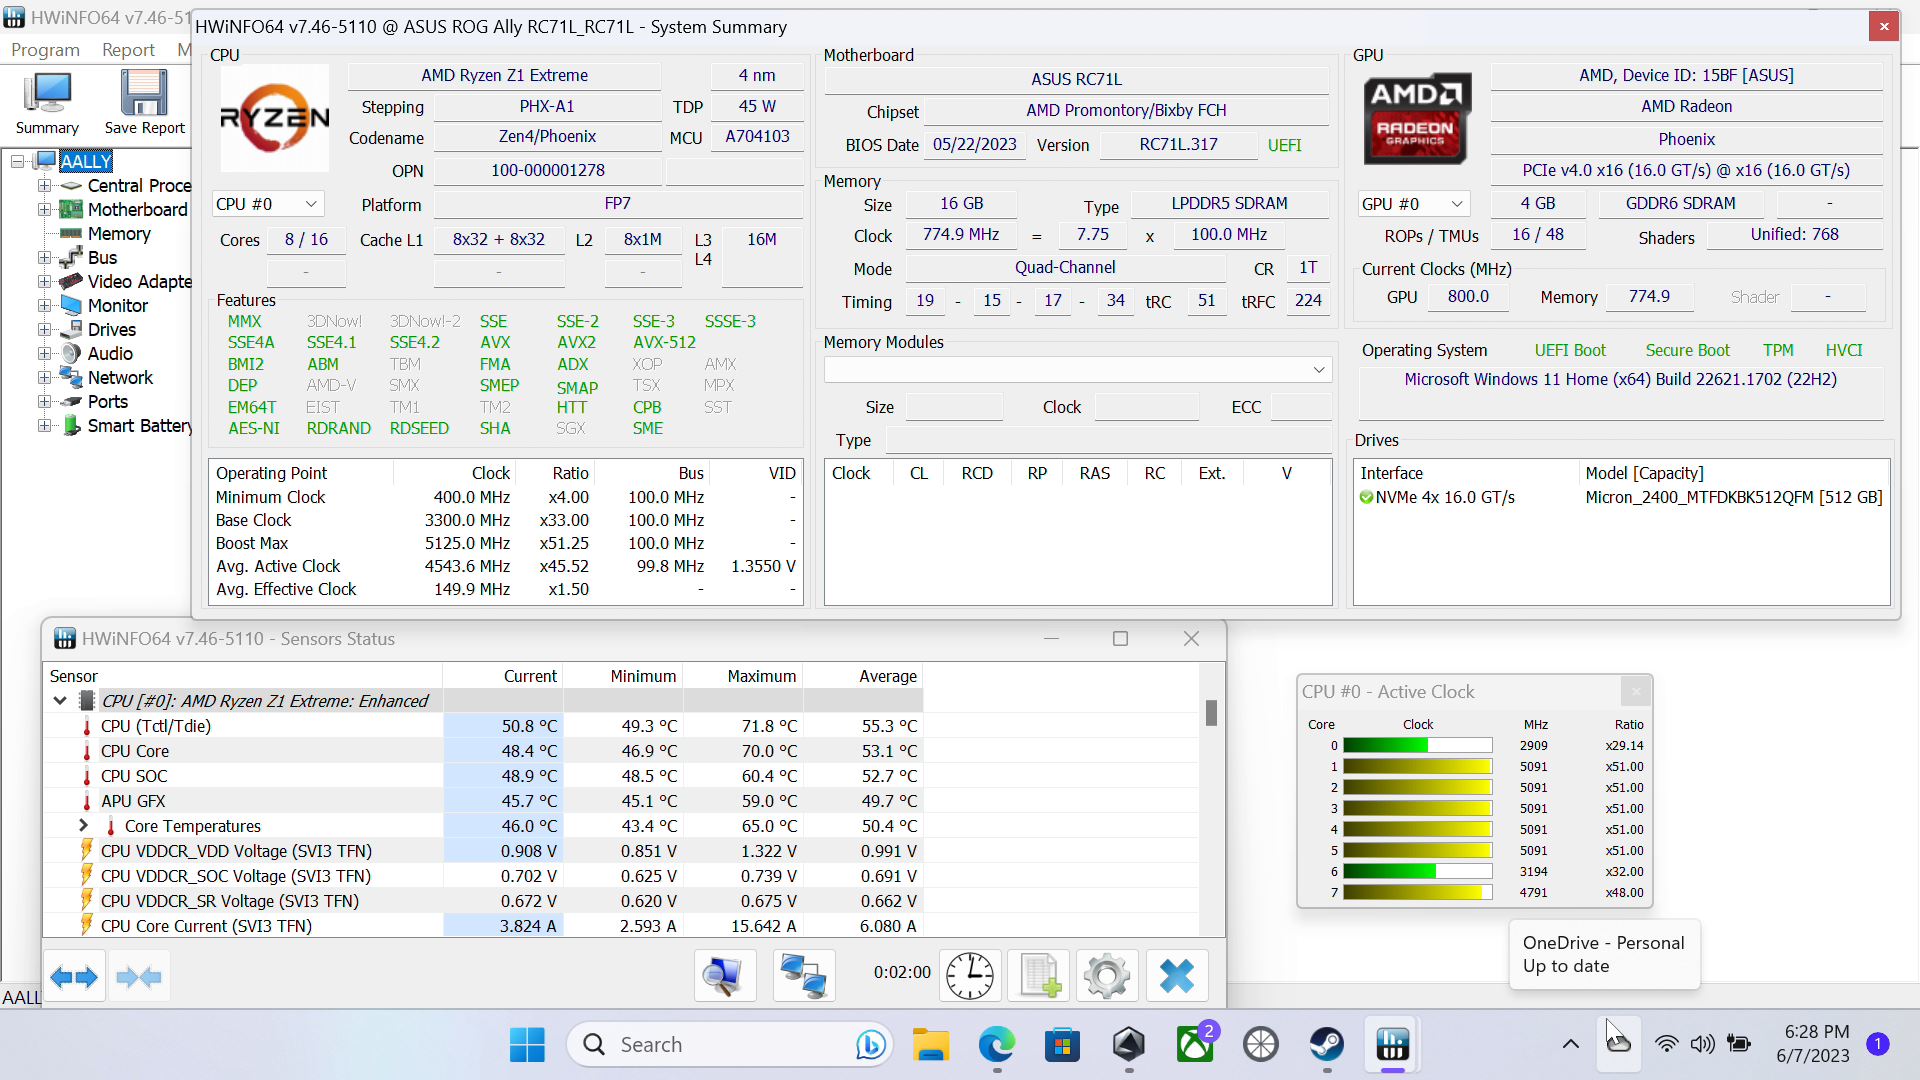This screenshot has width=1920, height=1080.
Task: Expand the Core Temperatures sensor group
Action: (x=84, y=826)
